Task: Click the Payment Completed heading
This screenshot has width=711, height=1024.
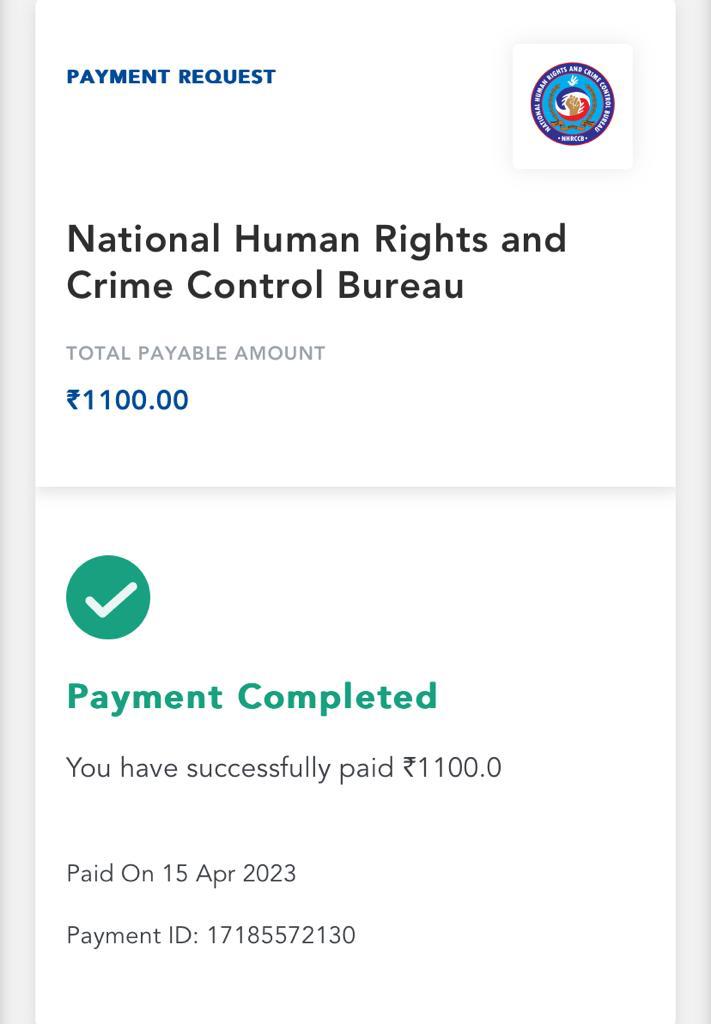Action: point(252,696)
